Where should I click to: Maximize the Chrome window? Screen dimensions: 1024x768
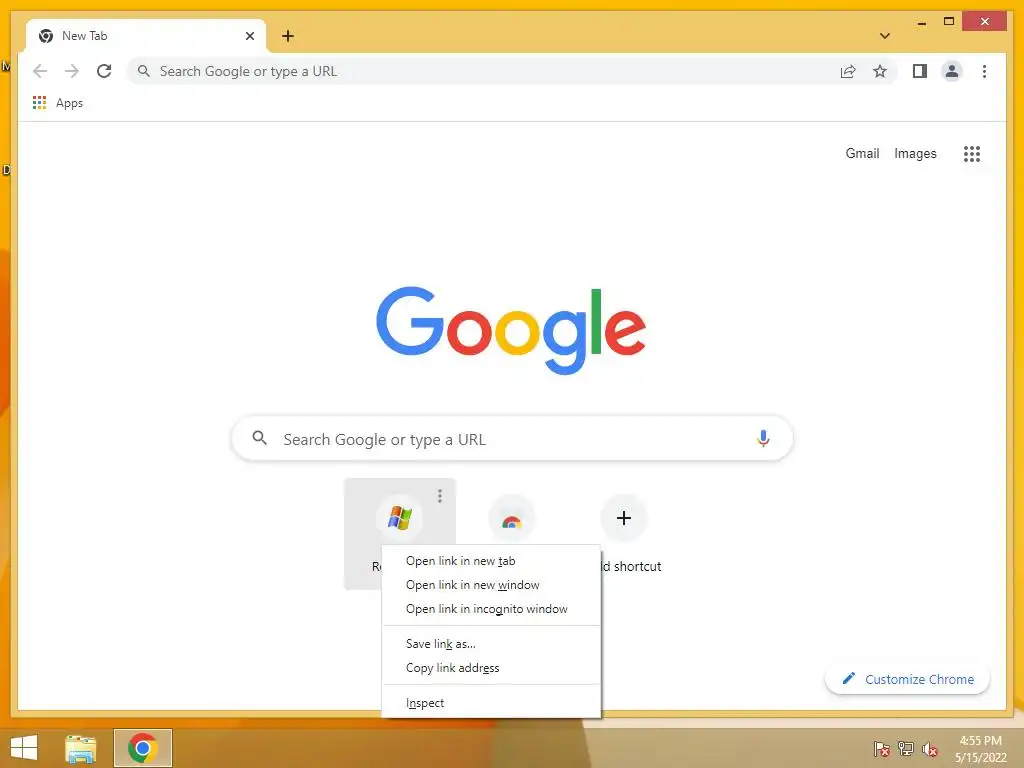pos(949,22)
